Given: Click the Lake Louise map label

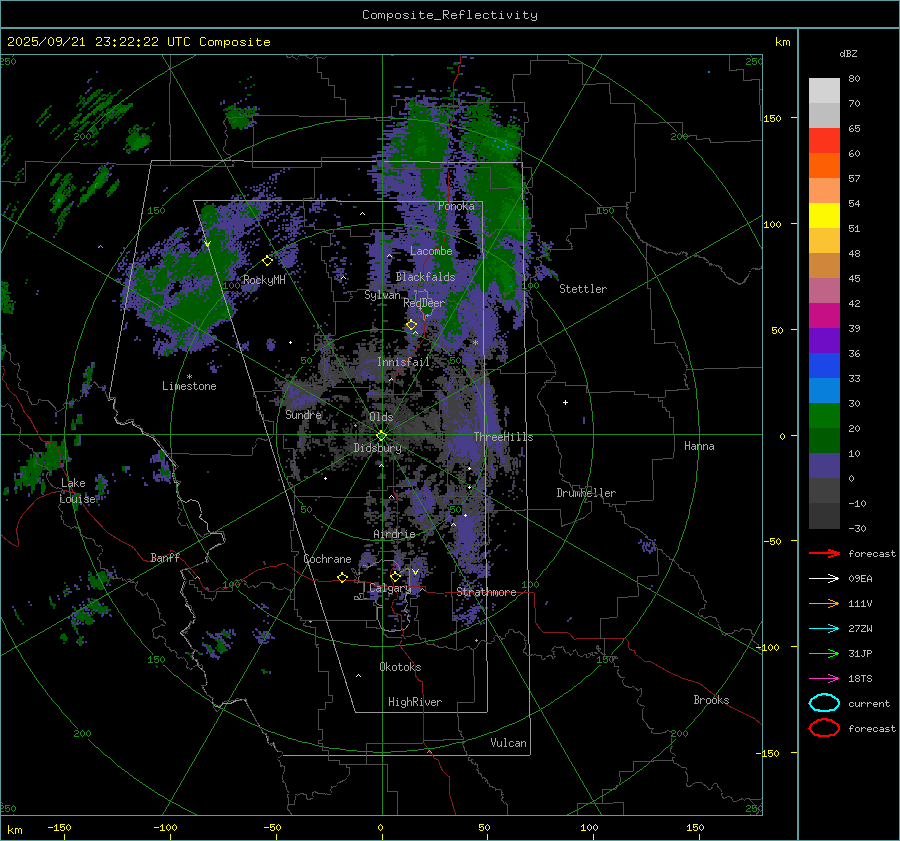Looking at the screenshot, I should [76, 491].
